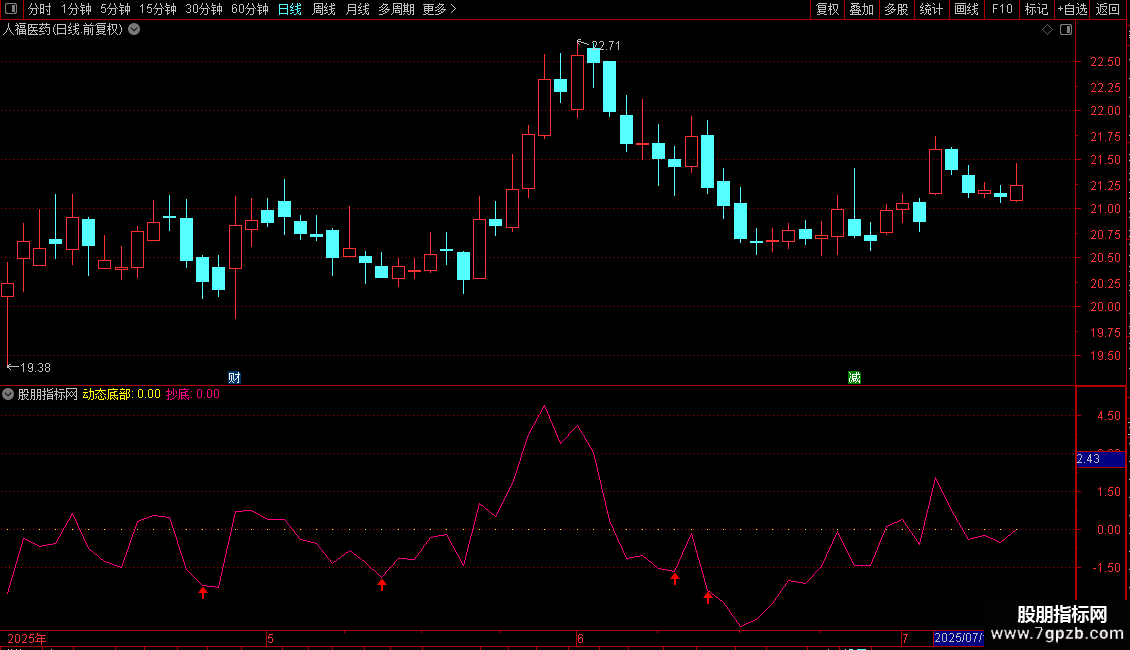
Task: Click the first red buy arrow in indicator
Action: tap(203, 592)
